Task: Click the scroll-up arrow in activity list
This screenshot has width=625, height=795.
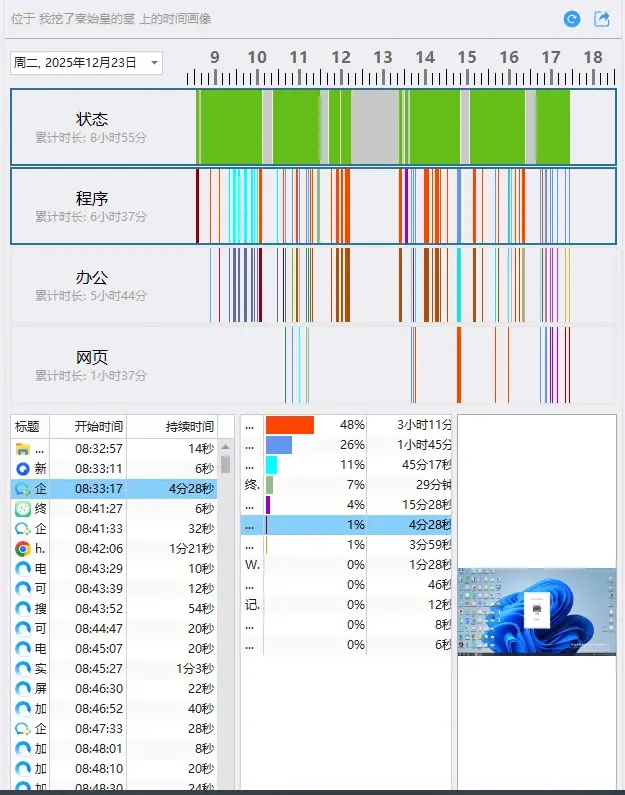Action: pyautogui.click(x=226, y=447)
